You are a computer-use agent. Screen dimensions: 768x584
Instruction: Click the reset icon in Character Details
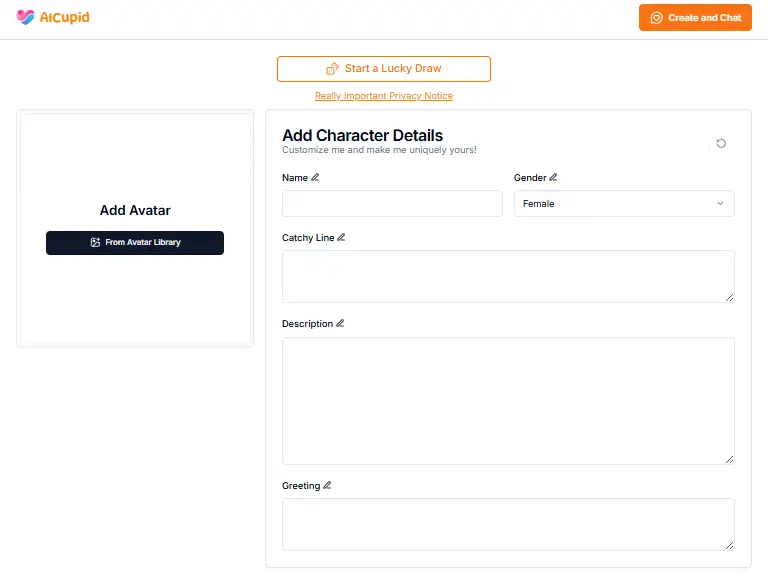[x=721, y=144]
